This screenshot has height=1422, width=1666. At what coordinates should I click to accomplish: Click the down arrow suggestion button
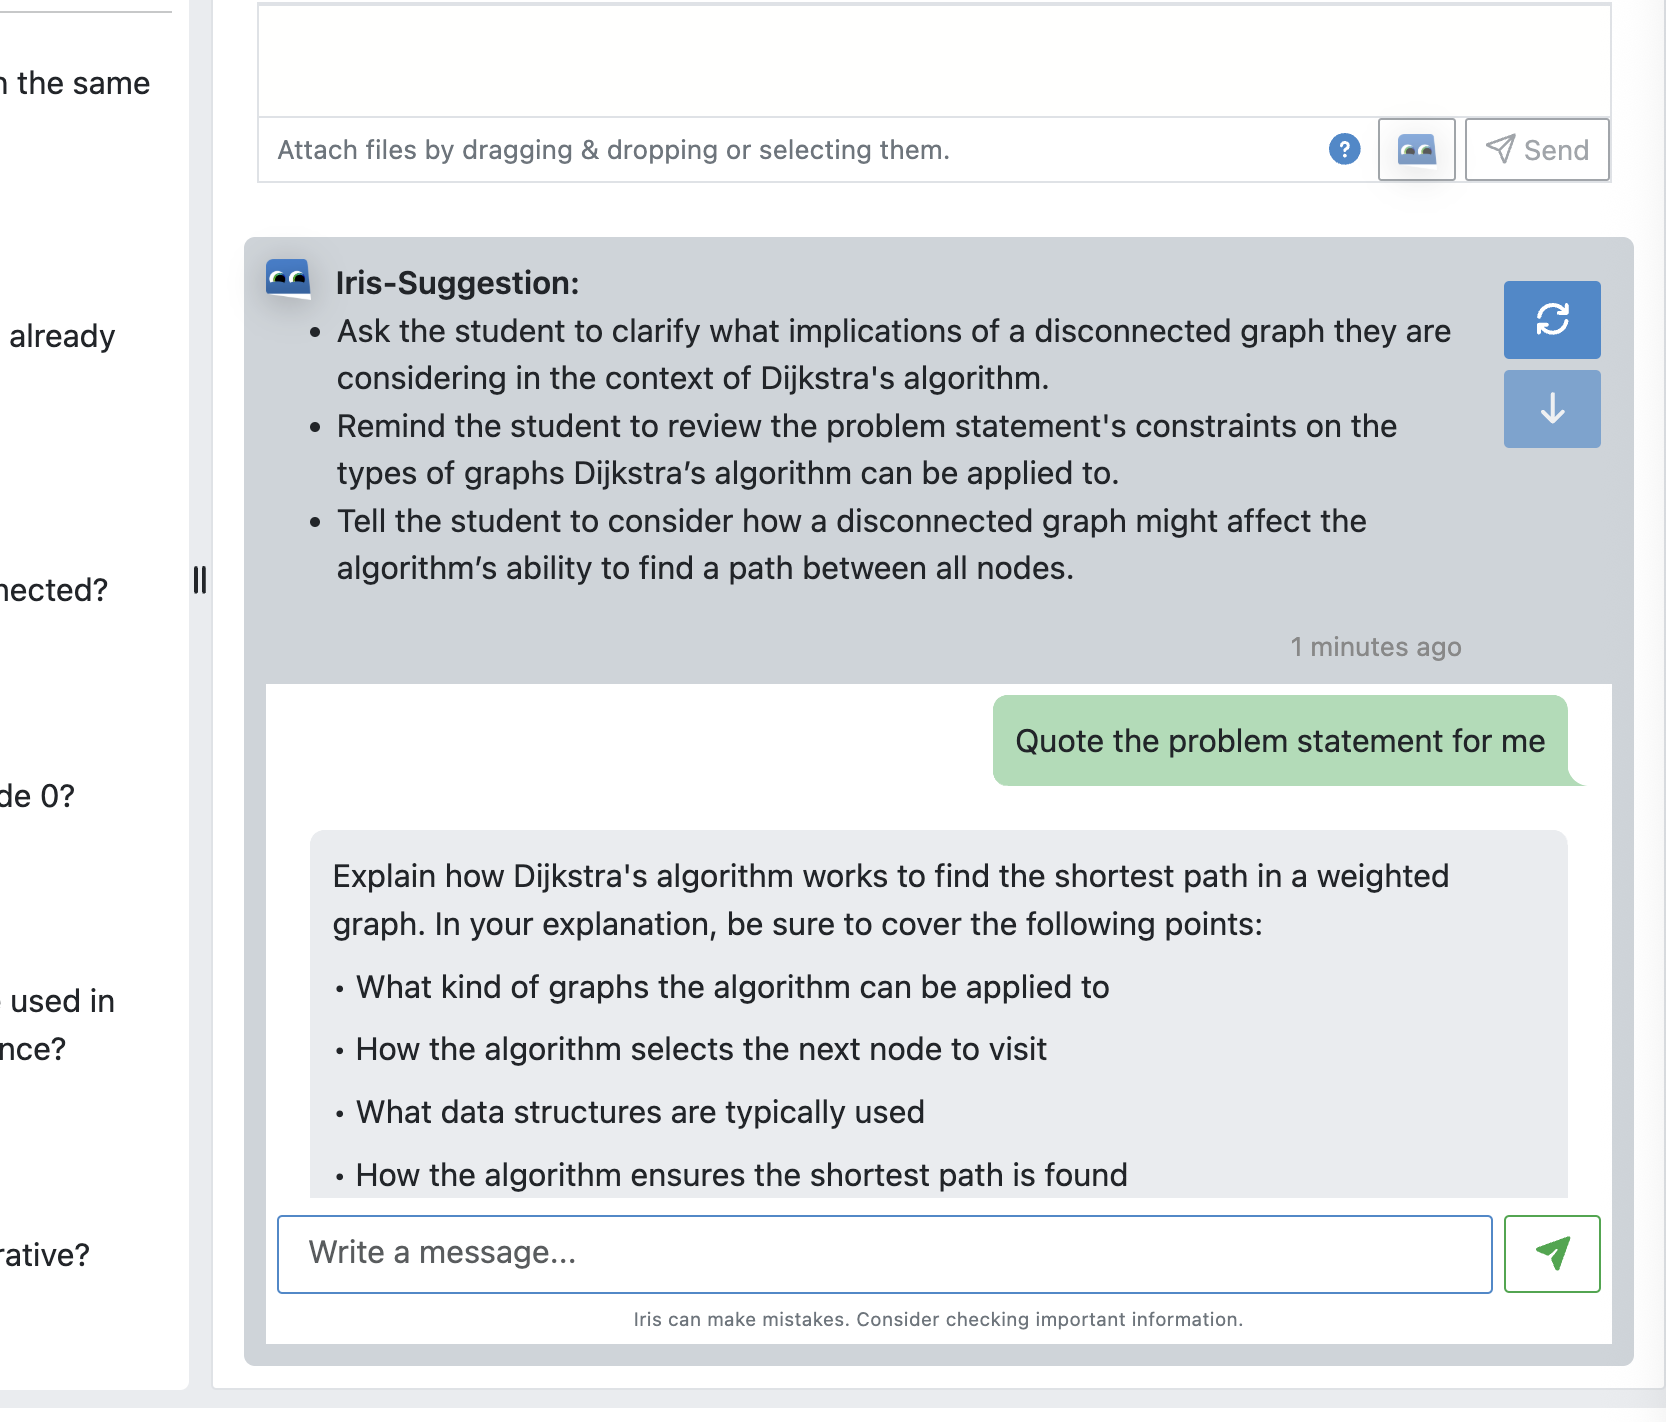coord(1551,409)
